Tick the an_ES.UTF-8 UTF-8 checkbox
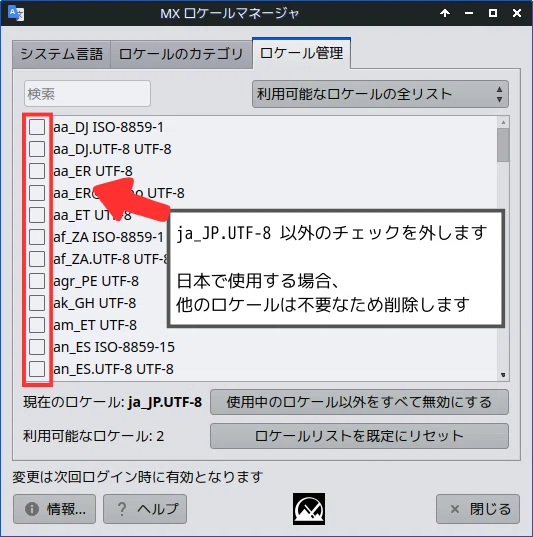Image resolution: width=533 pixels, height=537 pixels. [x=37, y=369]
